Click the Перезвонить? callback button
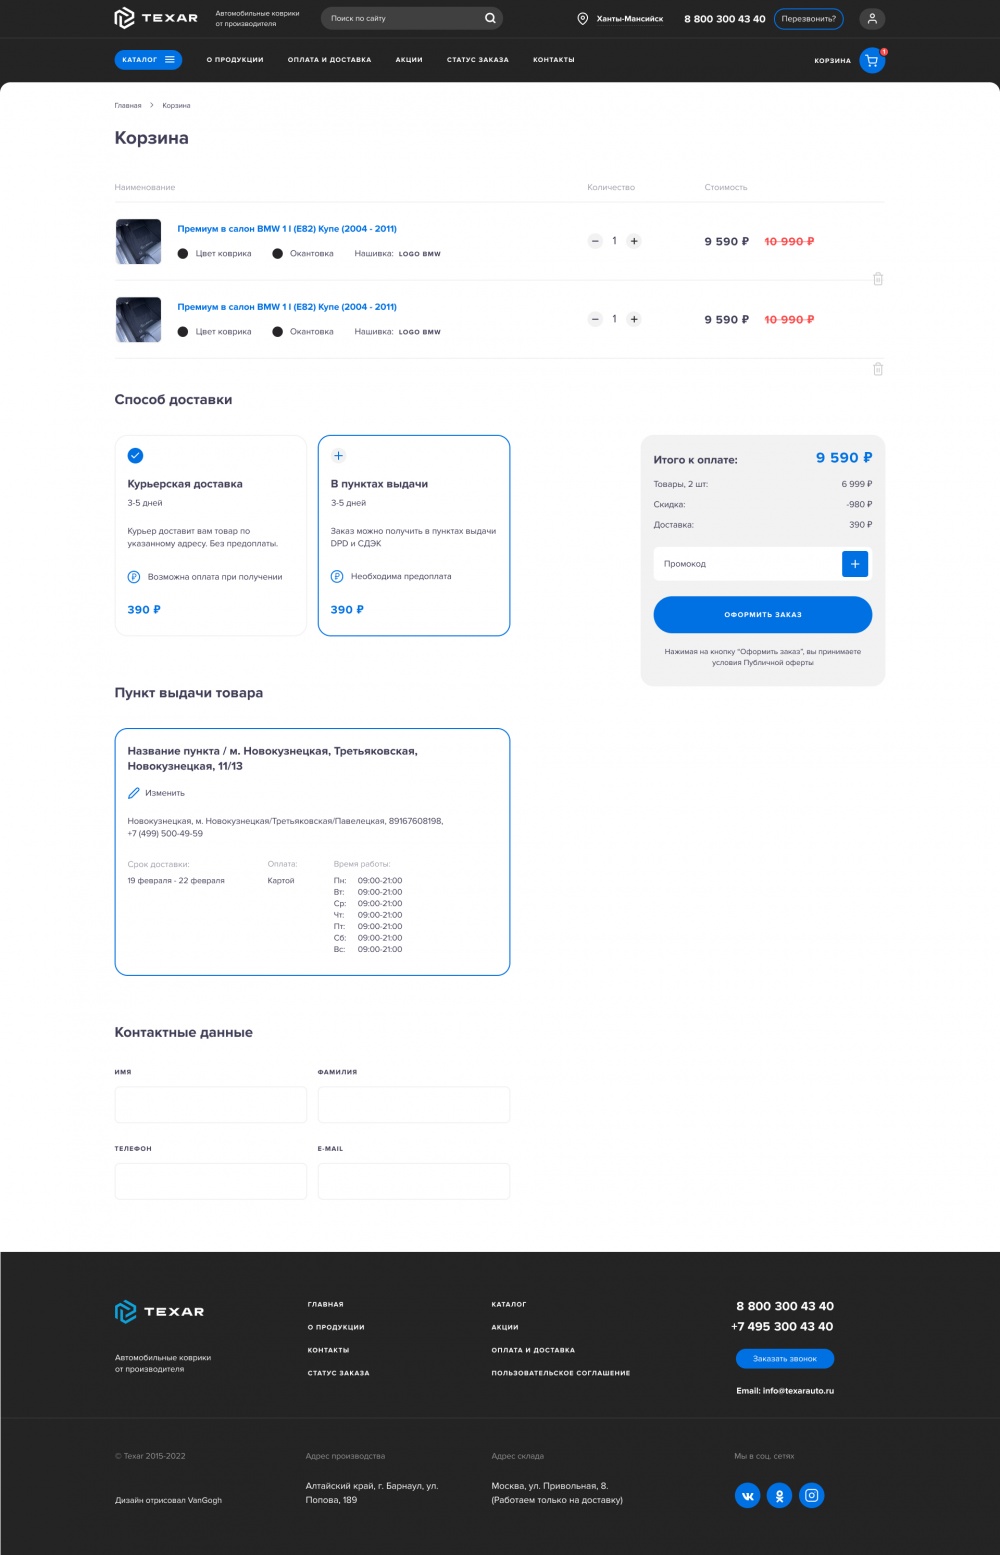Screen dimensions: 1000x1555 click(x=808, y=19)
